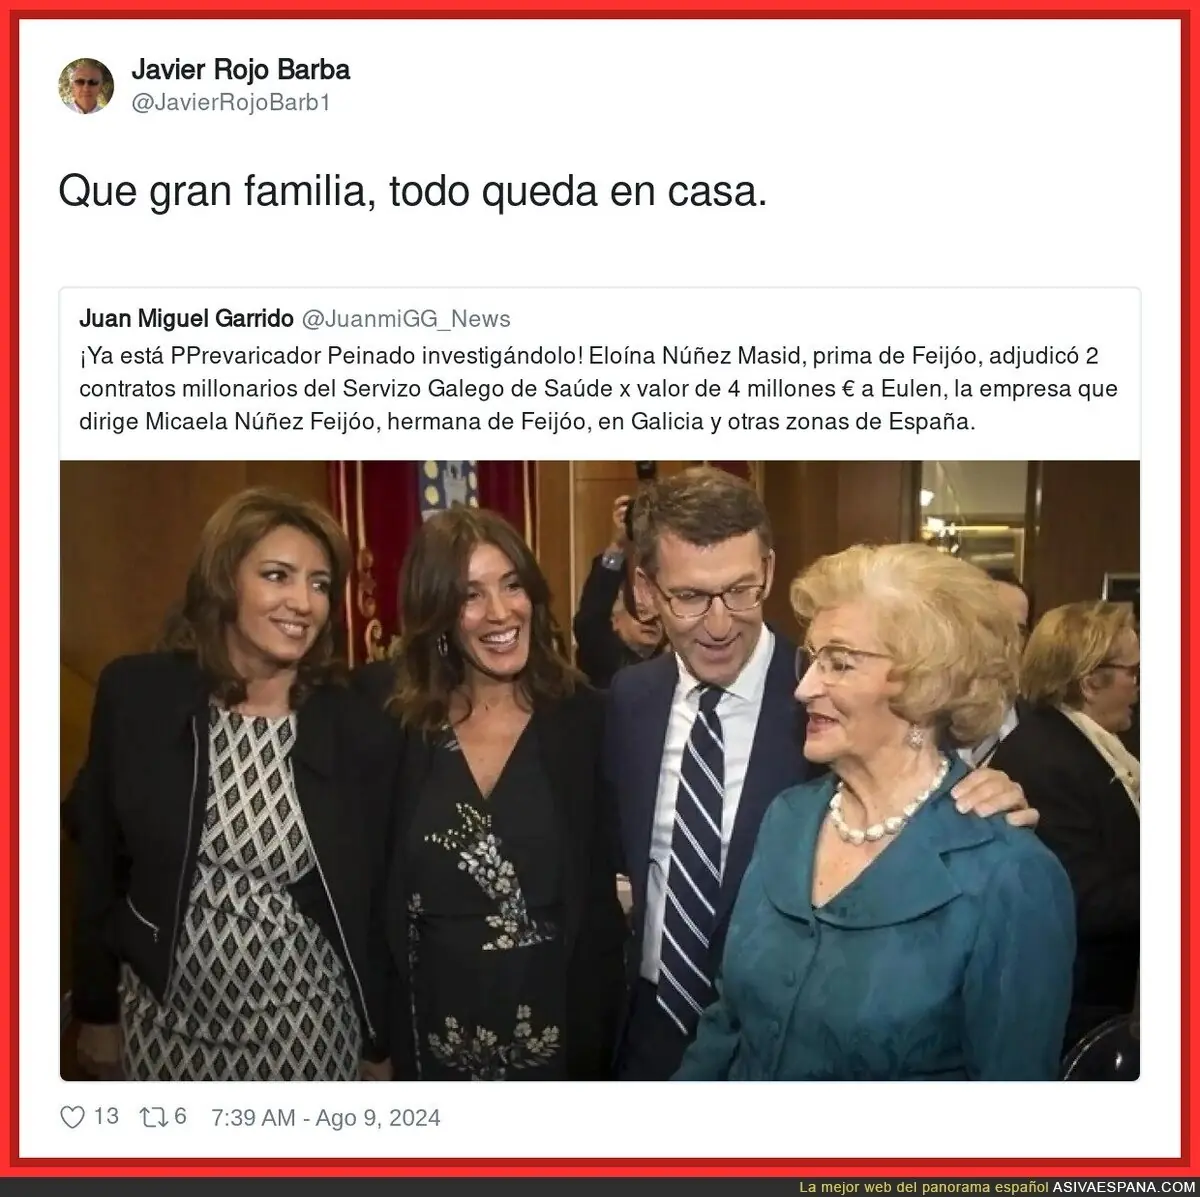Click the like count 13
This screenshot has width=1200, height=1197.
click(106, 1117)
